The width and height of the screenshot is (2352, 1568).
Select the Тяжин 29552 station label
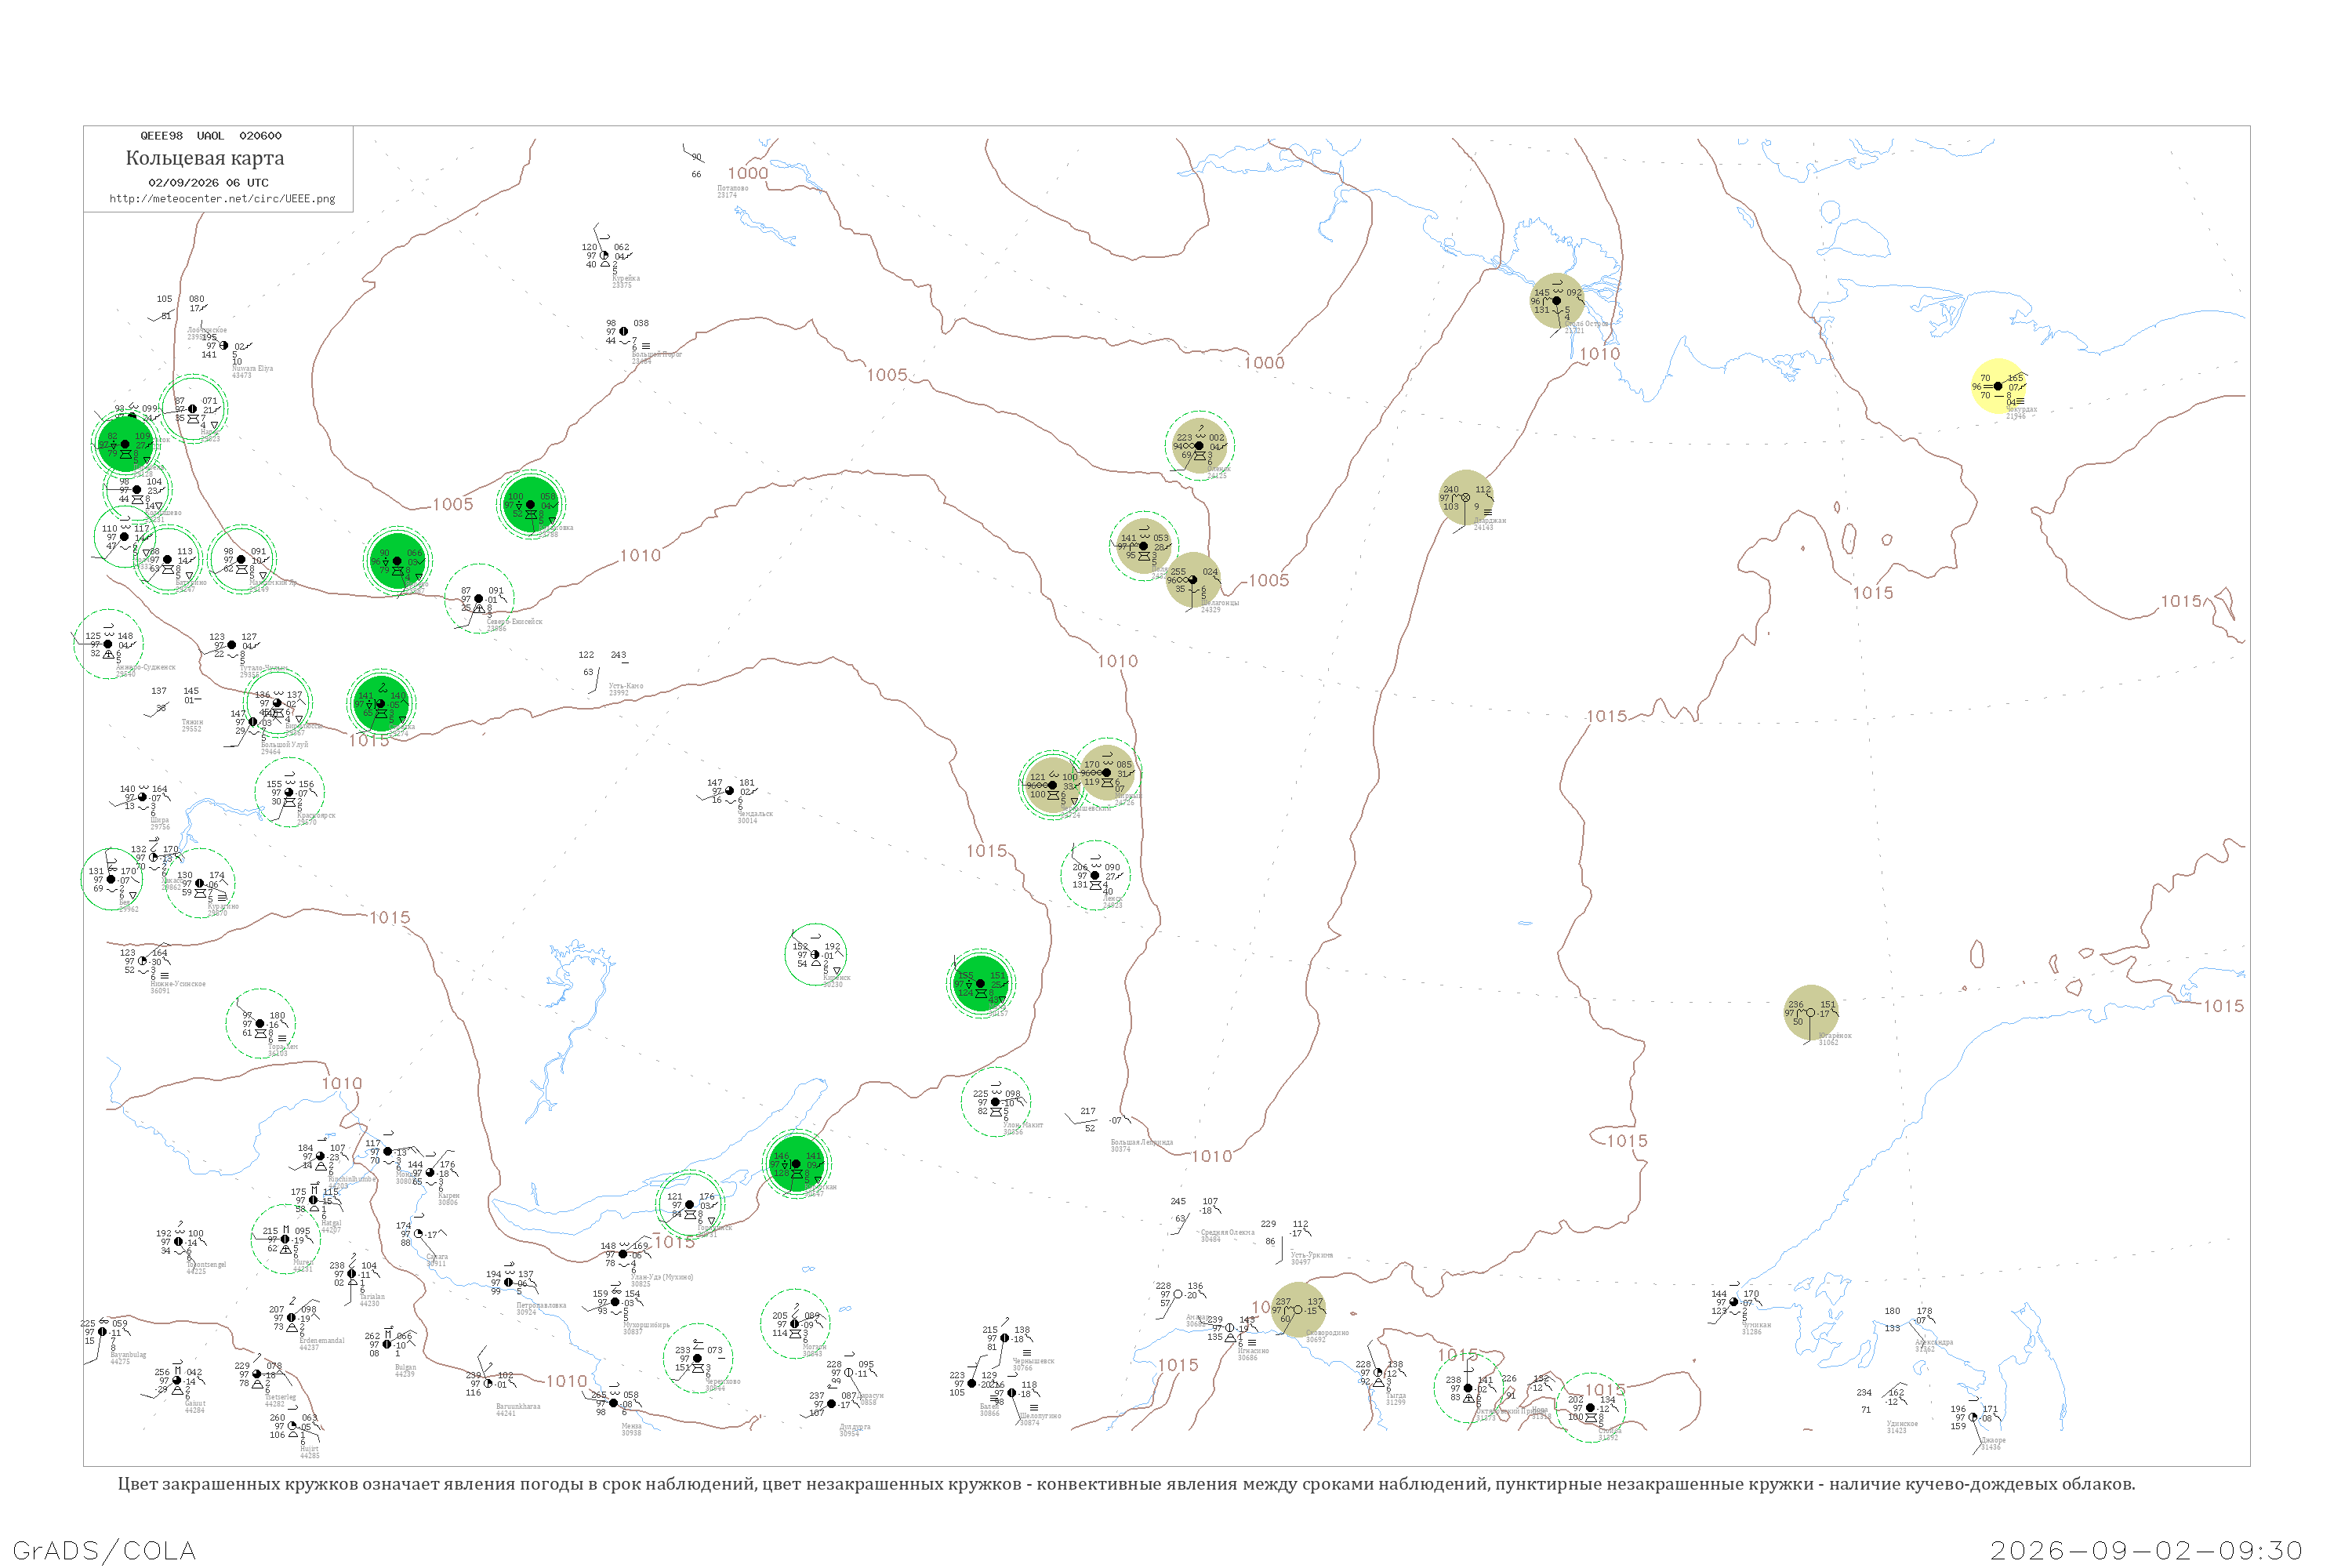(x=192, y=725)
